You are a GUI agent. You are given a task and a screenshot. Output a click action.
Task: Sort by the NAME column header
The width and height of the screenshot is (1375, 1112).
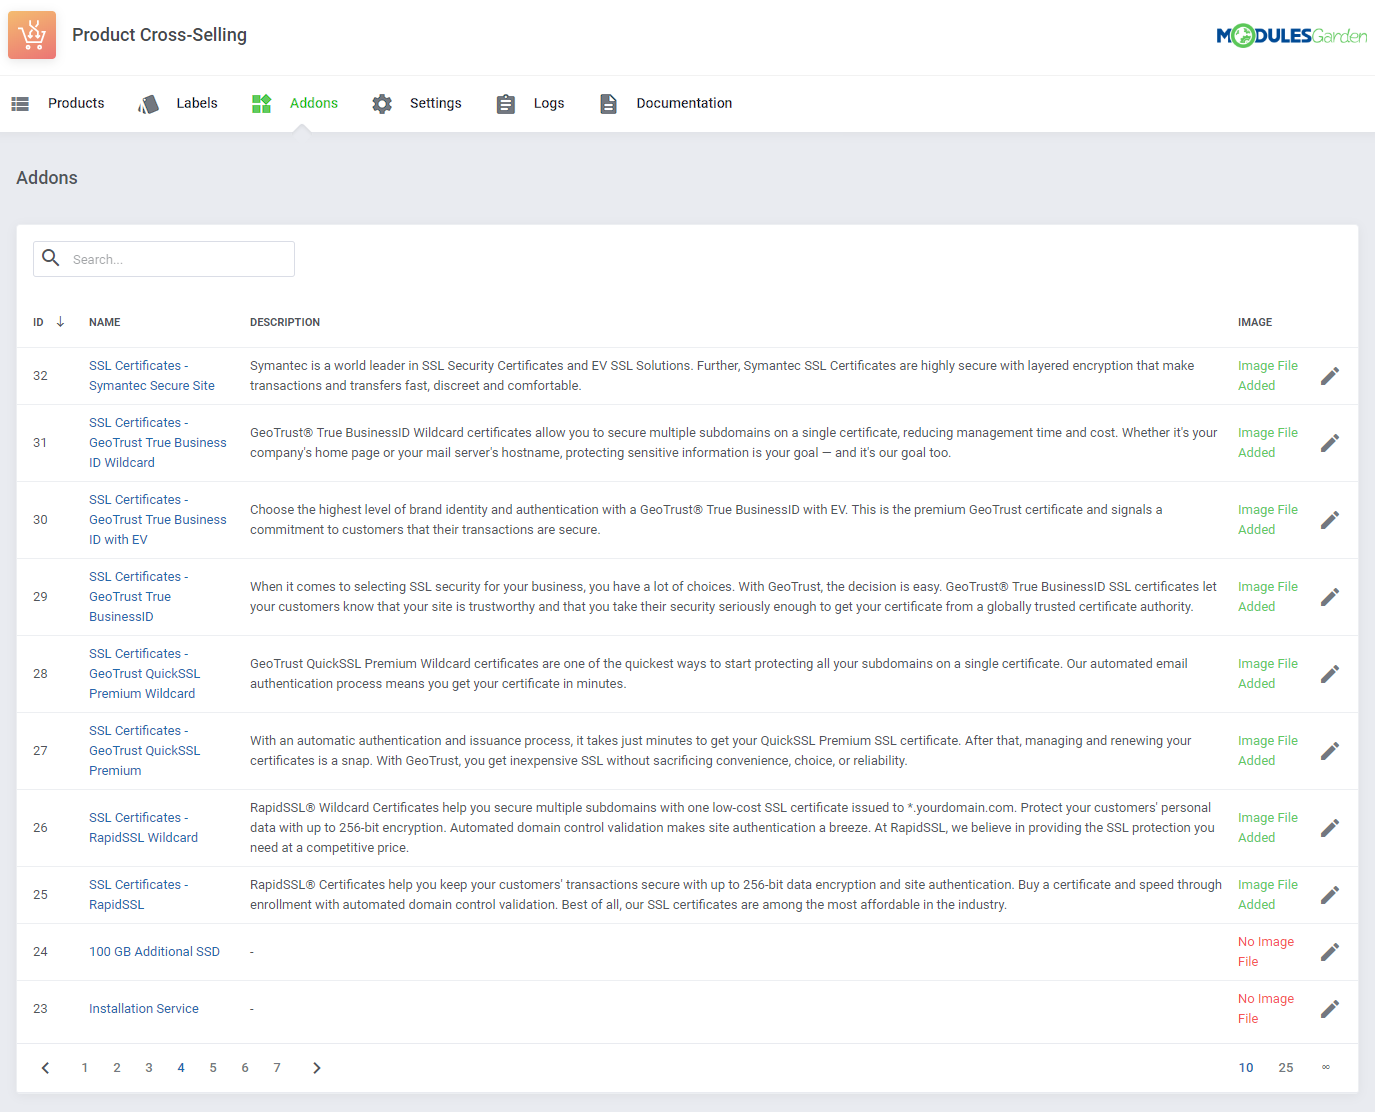pyautogui.click(x=105, y=322)
